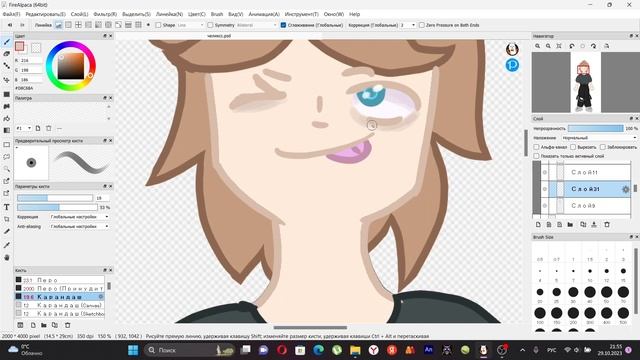Select the Text tool
640x360 pixels.
click(x=7, y=207)
